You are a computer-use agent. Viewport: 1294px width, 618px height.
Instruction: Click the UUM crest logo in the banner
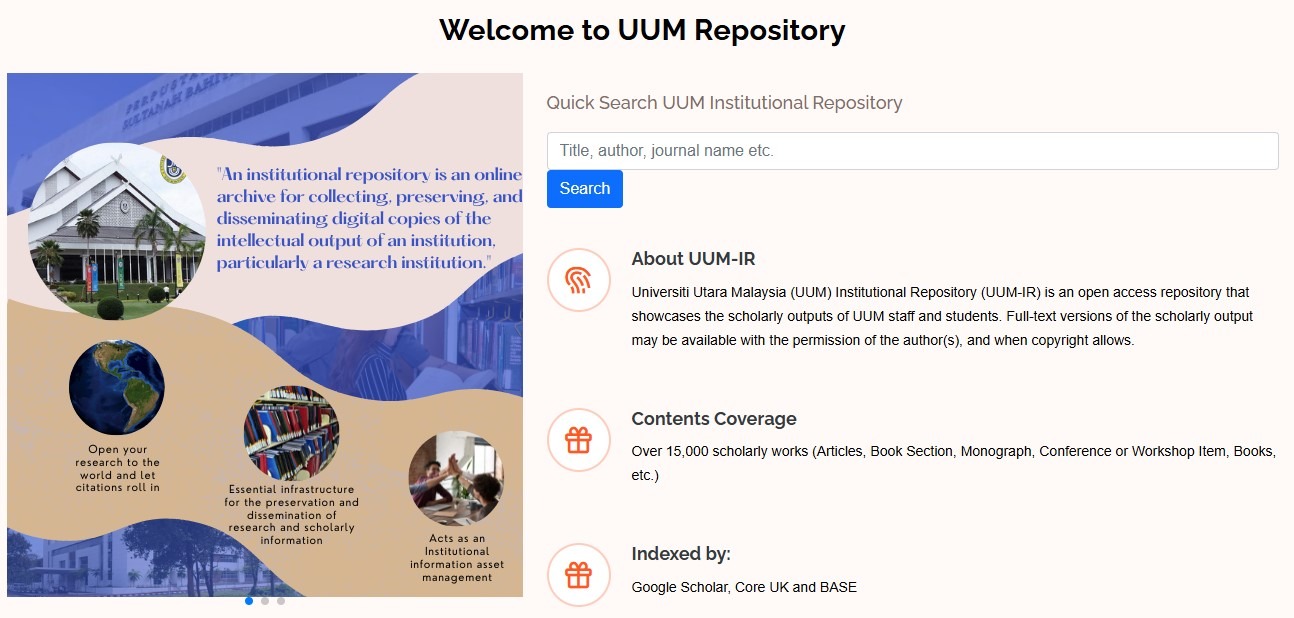173,168
